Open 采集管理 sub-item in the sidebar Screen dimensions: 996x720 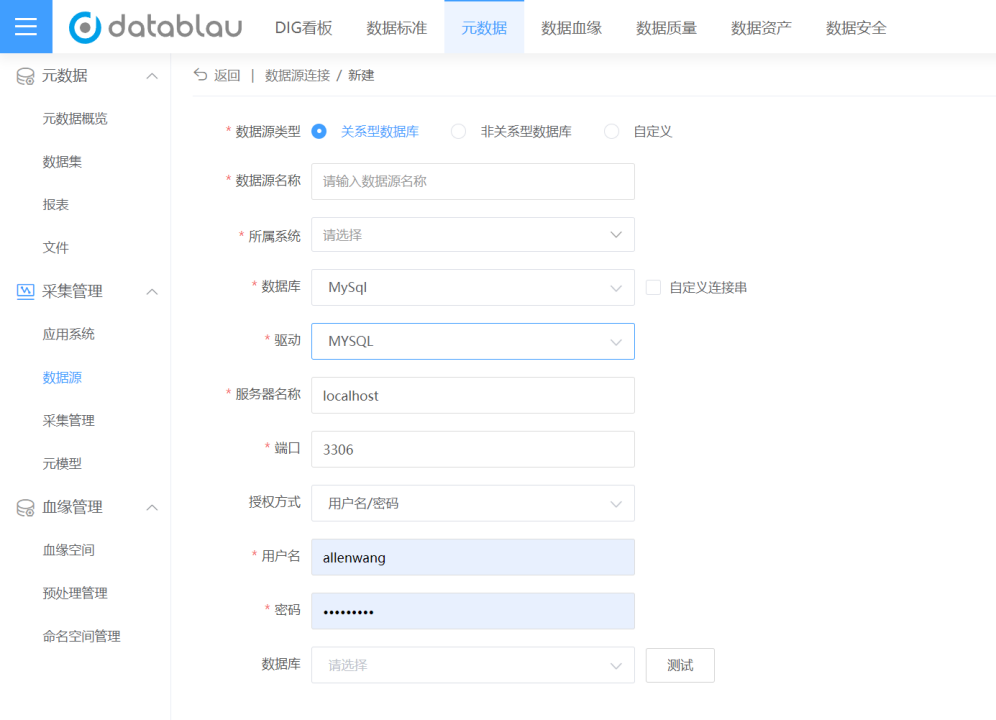pyautogui.click(x=69, y=421)
